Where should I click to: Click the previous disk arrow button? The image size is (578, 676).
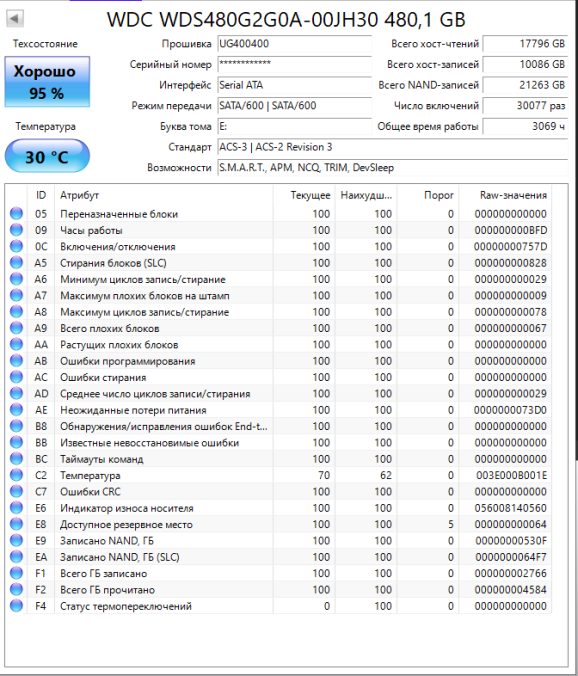pyautogui.click(x=15, y=19)
